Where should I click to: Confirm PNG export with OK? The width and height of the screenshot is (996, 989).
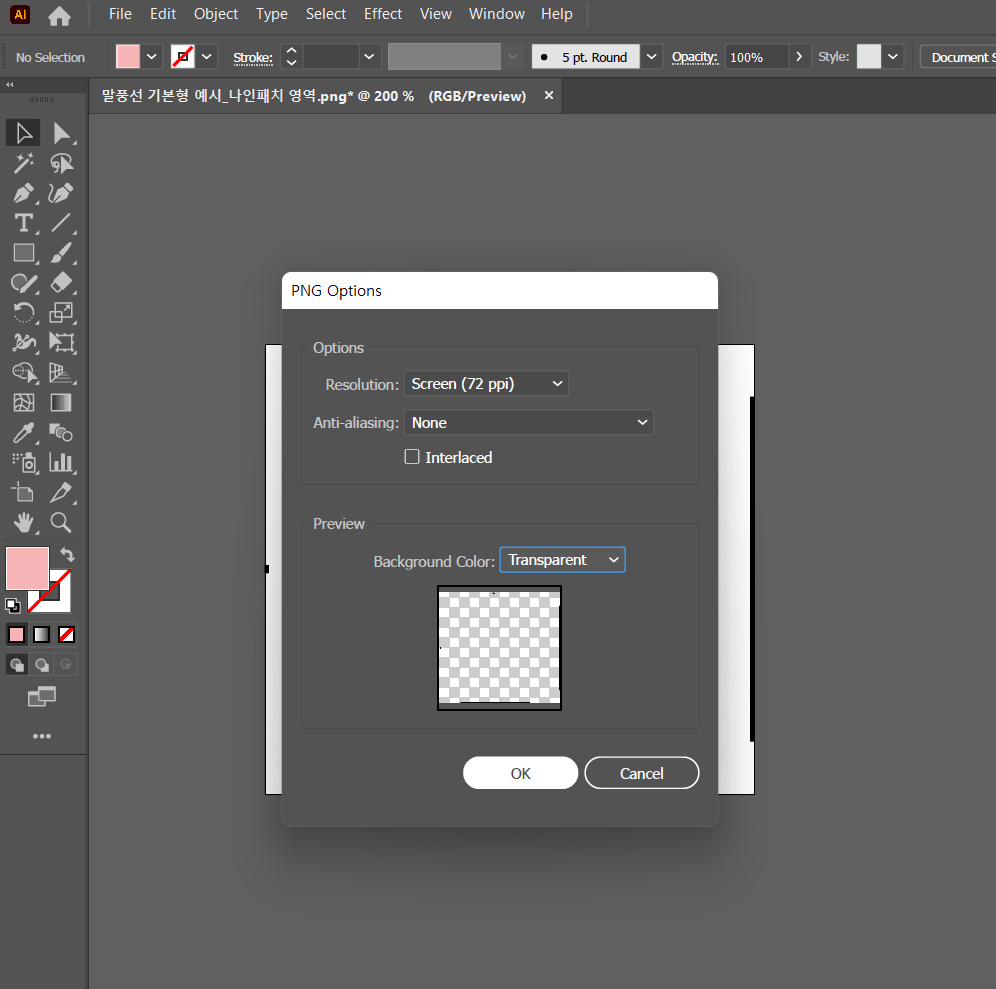(520, 773)
